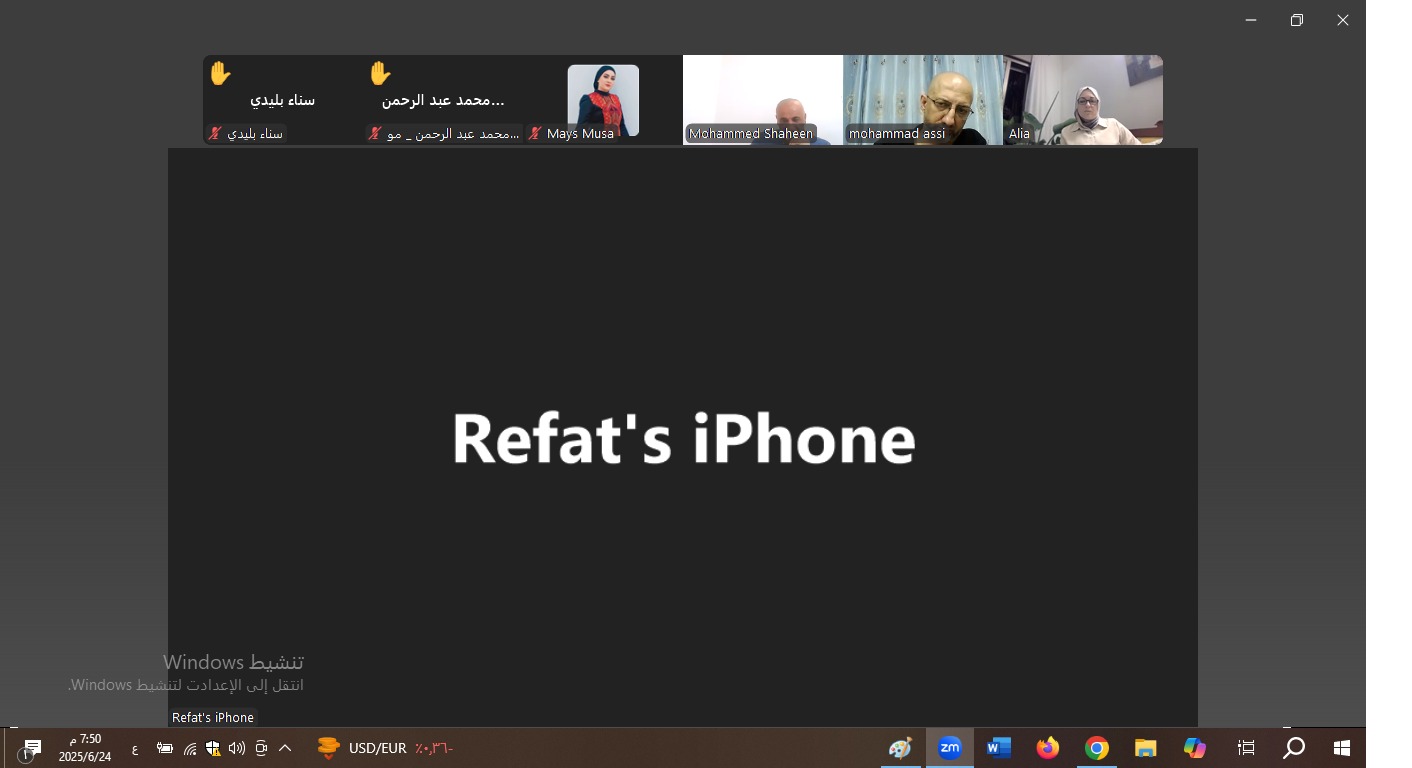Open the USD/EUR currency widget

(385, 748)
